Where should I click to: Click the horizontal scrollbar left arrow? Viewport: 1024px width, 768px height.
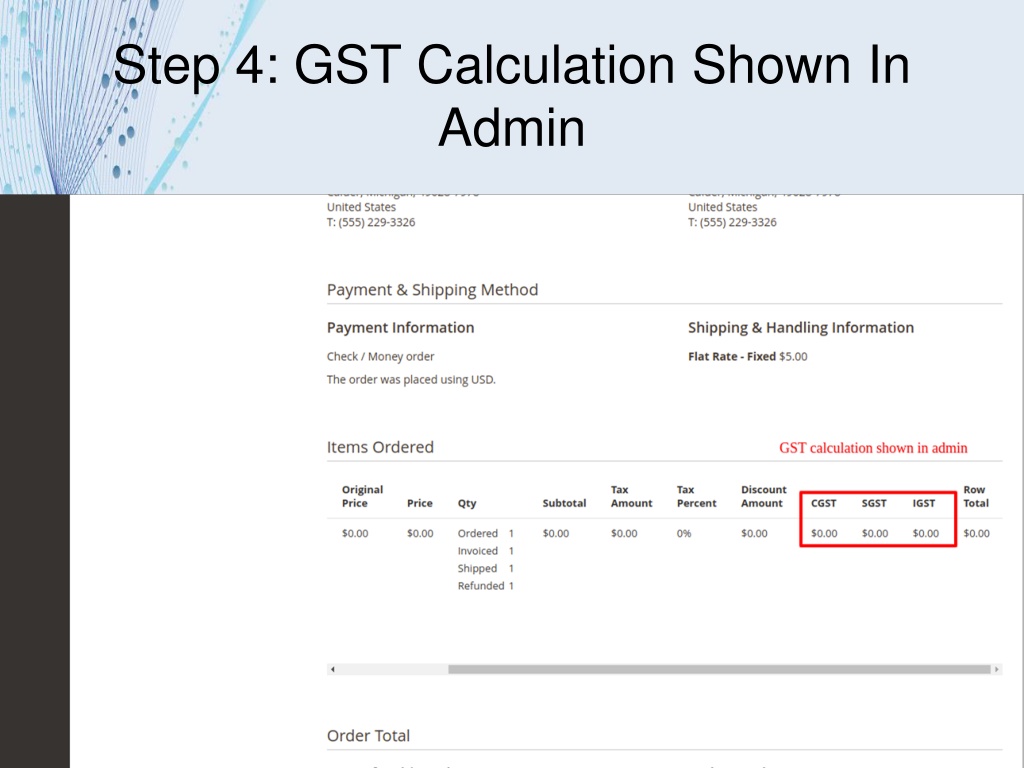click(x=333, y=669)
